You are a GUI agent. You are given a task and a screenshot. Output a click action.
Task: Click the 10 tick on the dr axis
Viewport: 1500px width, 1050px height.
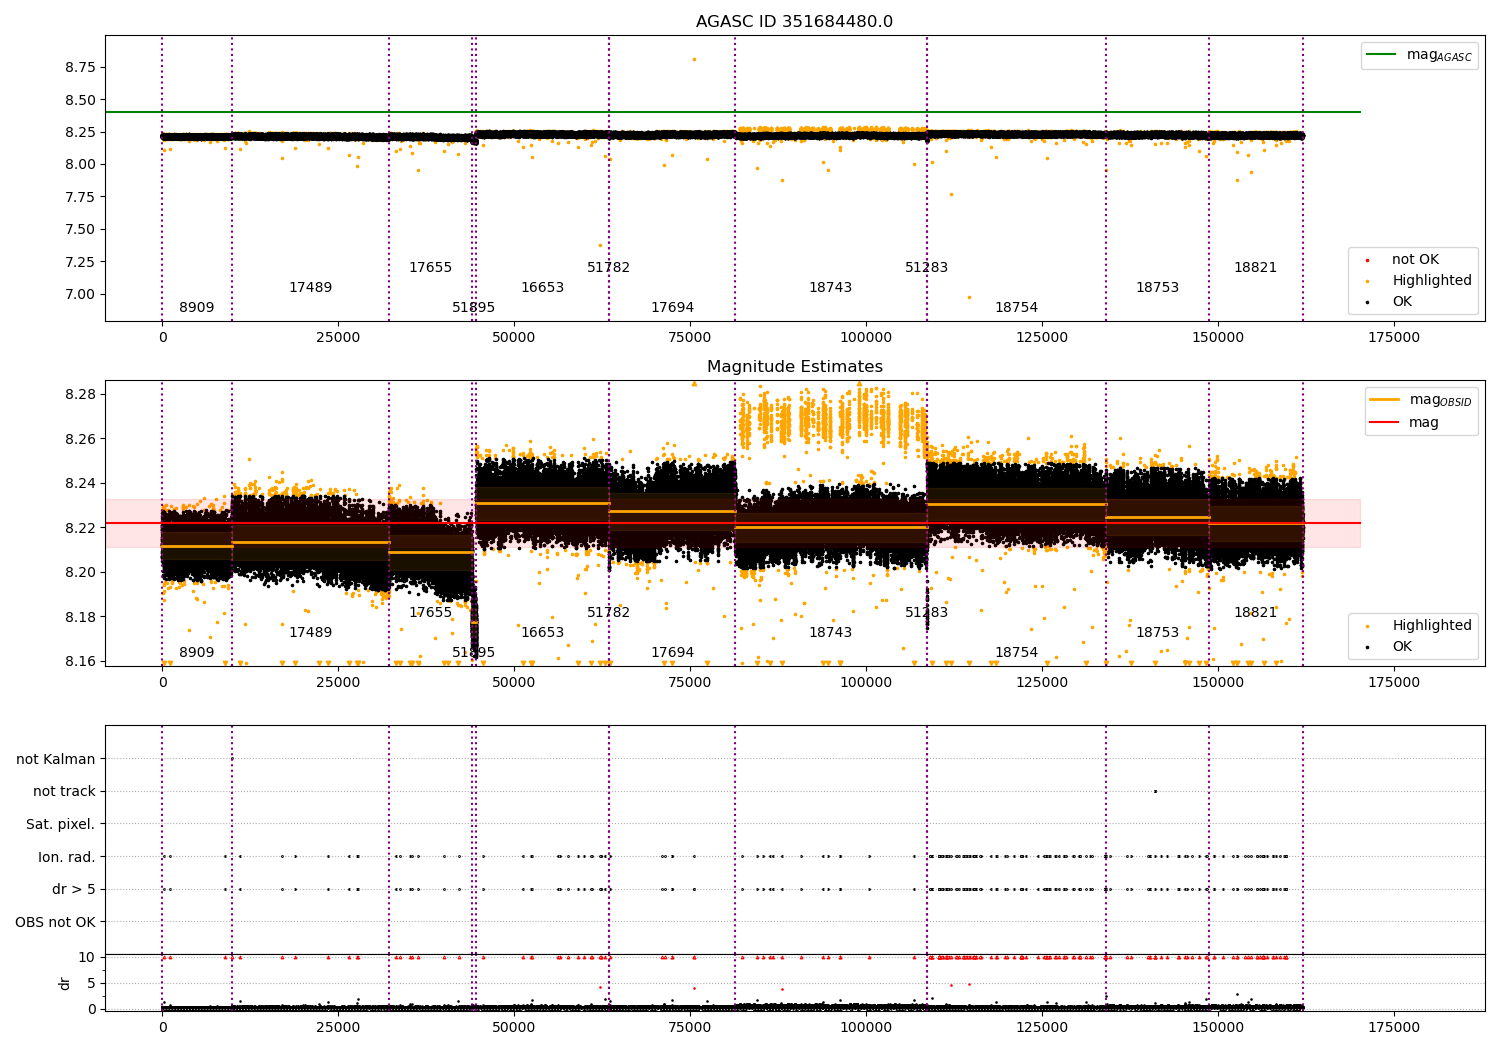pos(87,957)
